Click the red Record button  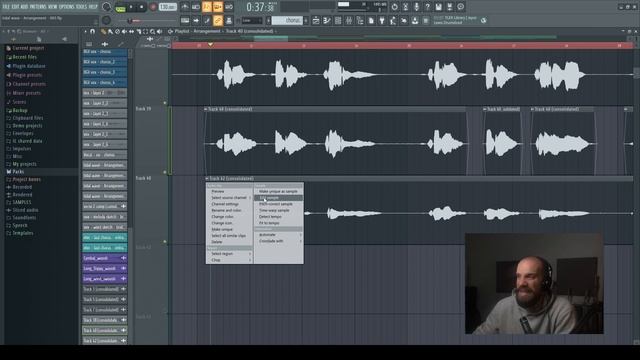coord(153,7)
